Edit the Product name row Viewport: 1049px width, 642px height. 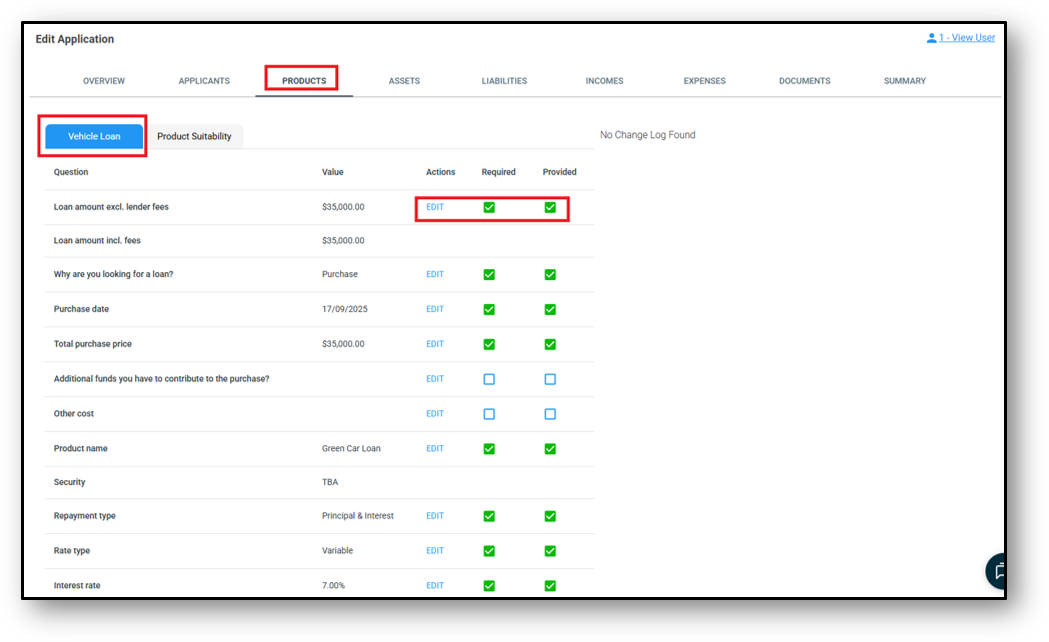(x=435, y=448)
